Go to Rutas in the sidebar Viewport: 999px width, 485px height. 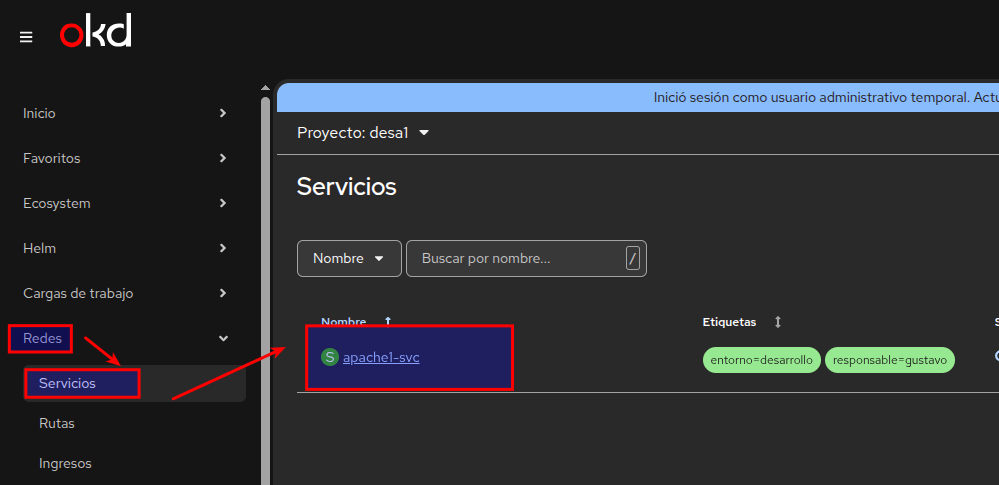[57, 423]
